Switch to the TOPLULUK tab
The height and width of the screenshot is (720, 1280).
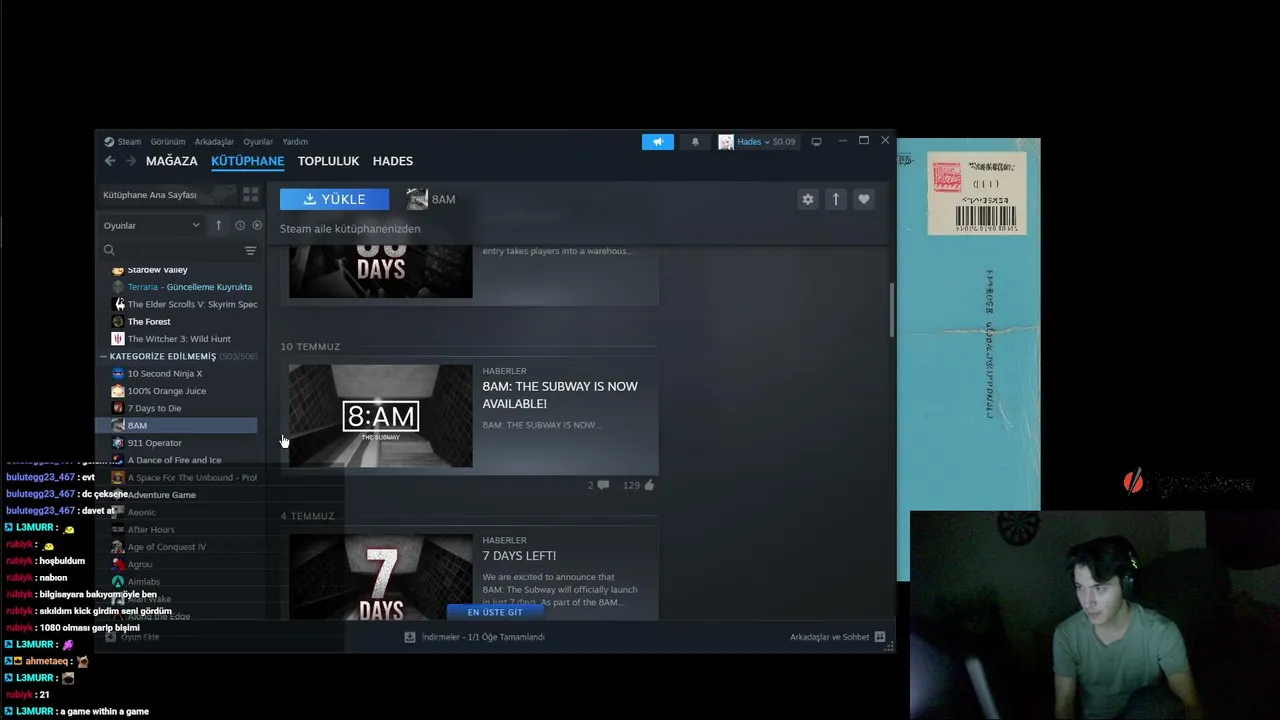[x=328, y=161]
